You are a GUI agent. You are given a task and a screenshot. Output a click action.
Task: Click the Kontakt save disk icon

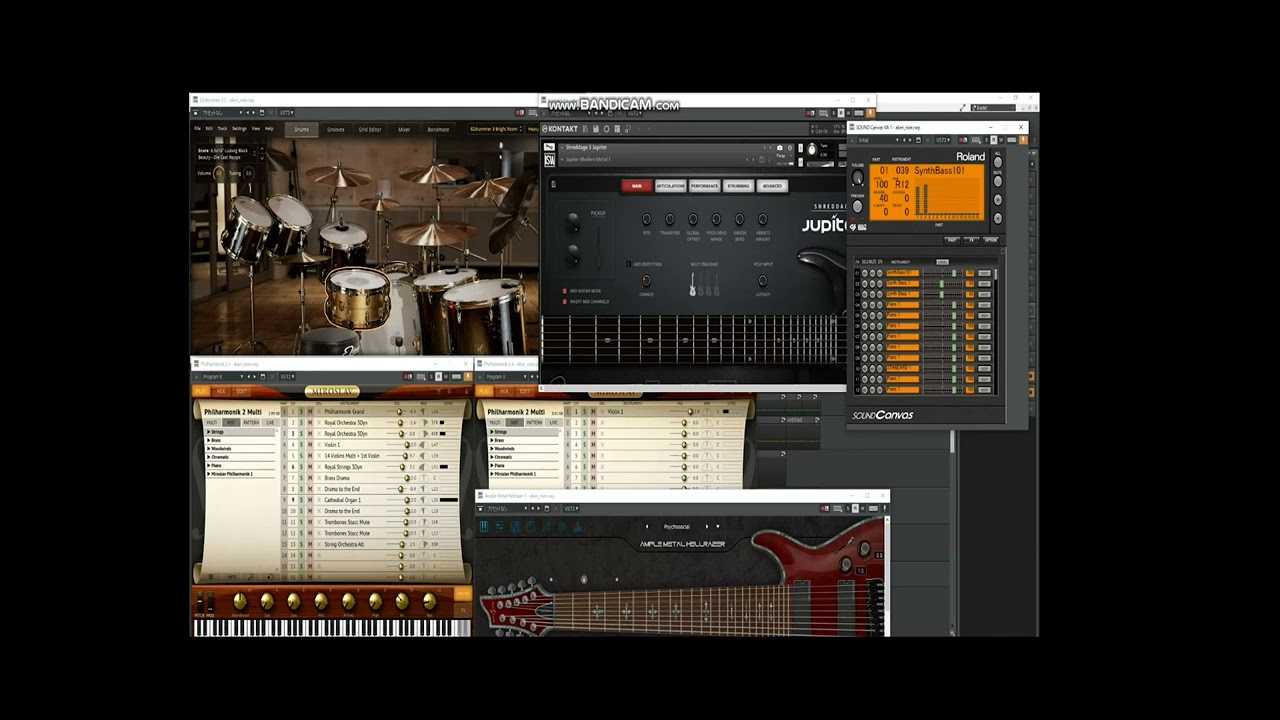pos(596,129)
